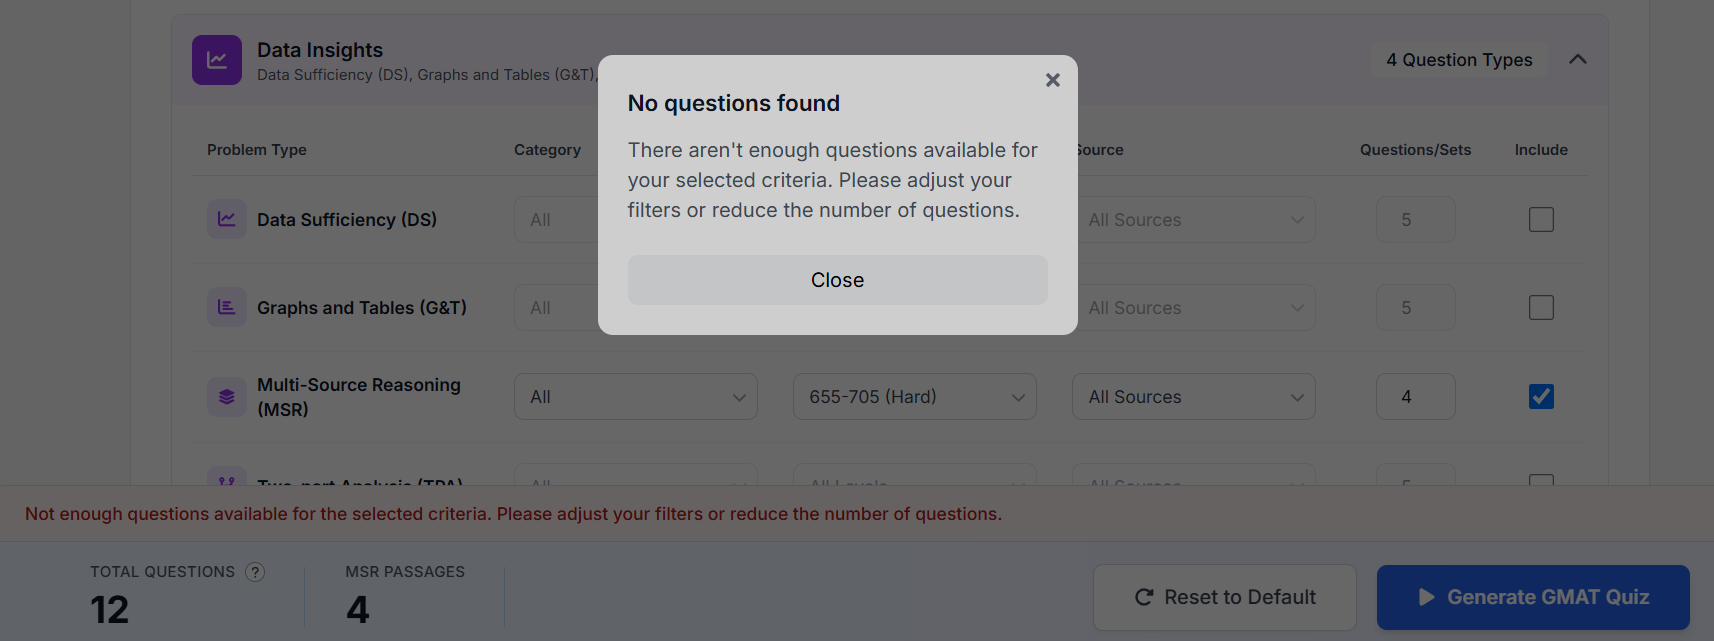The width and height of the screenshot is (1714, 641).
Task: Click the Data Sufficiency row icon
Action: (x=227, y=219)
